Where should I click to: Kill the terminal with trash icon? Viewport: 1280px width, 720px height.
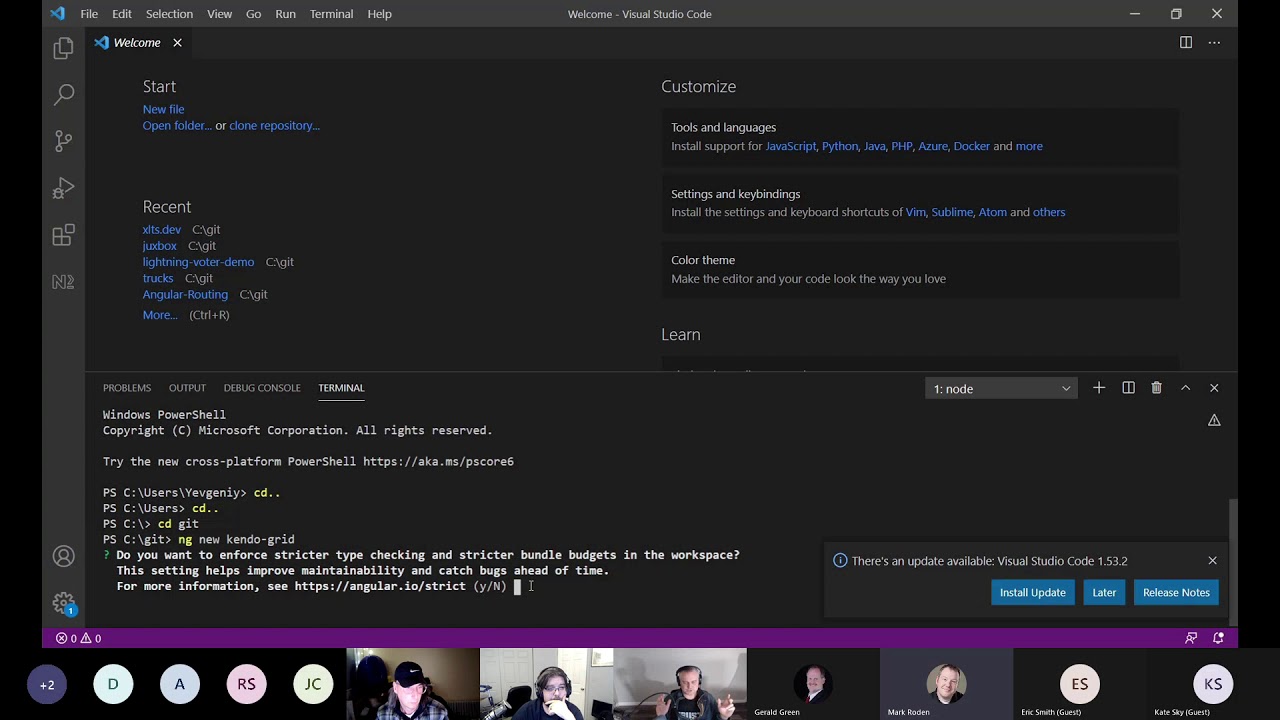[1156, 388]
